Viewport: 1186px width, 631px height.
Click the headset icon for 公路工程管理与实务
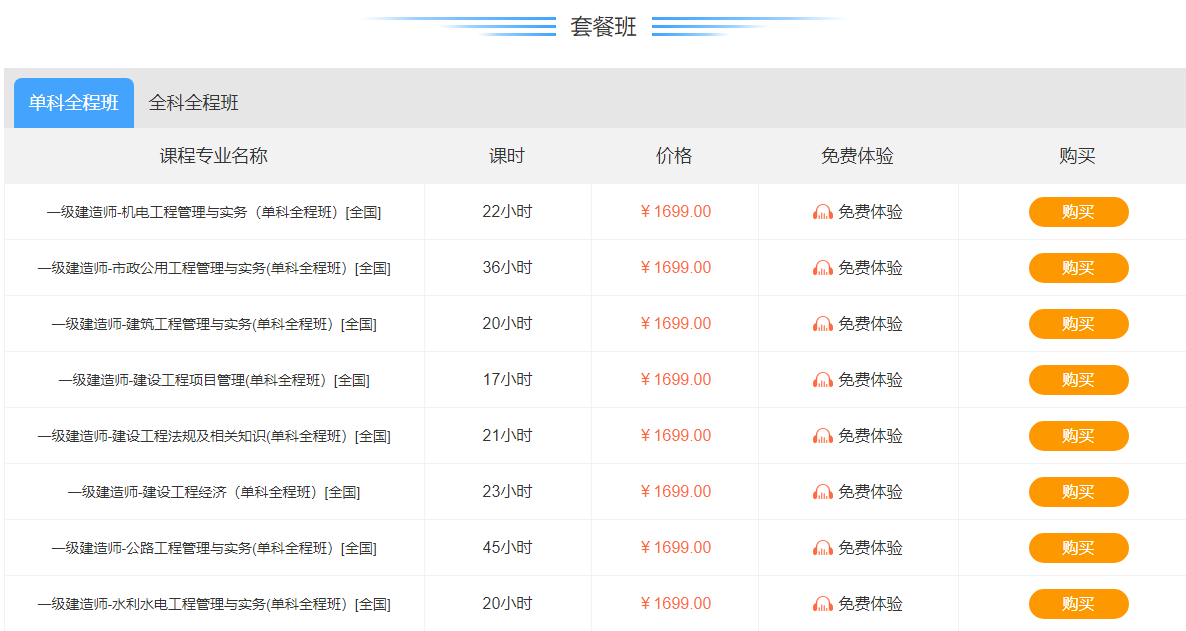[x=822, y=547]
